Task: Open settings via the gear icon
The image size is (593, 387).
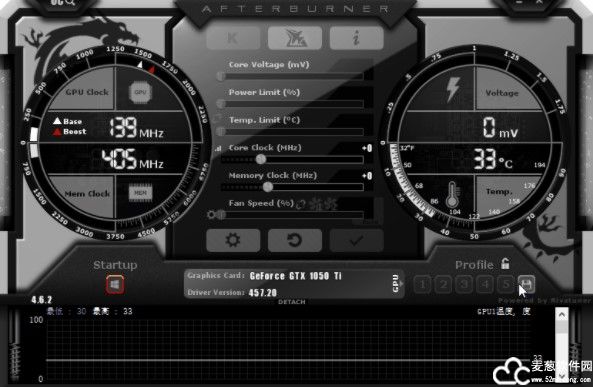Action: click(233, 240)
